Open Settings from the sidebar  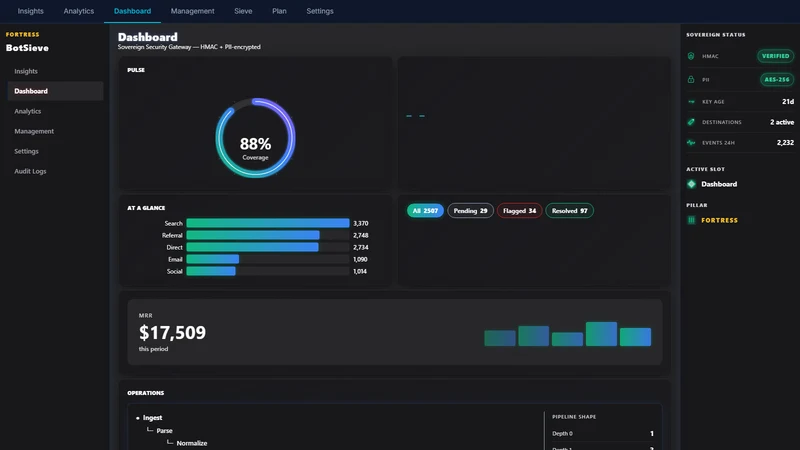tap(55, 152)
